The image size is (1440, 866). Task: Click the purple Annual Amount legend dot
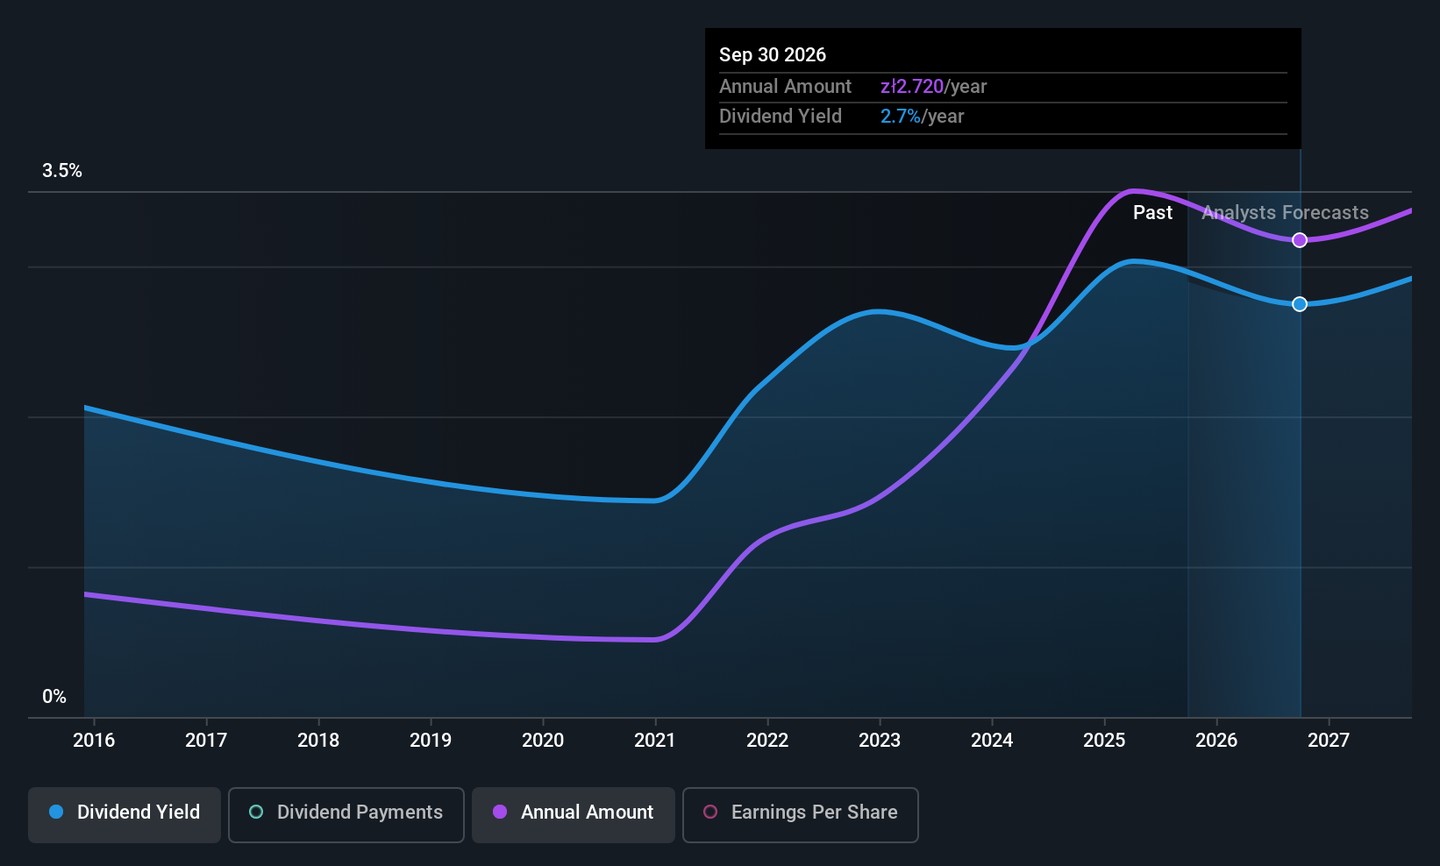(x=500, y=812)
